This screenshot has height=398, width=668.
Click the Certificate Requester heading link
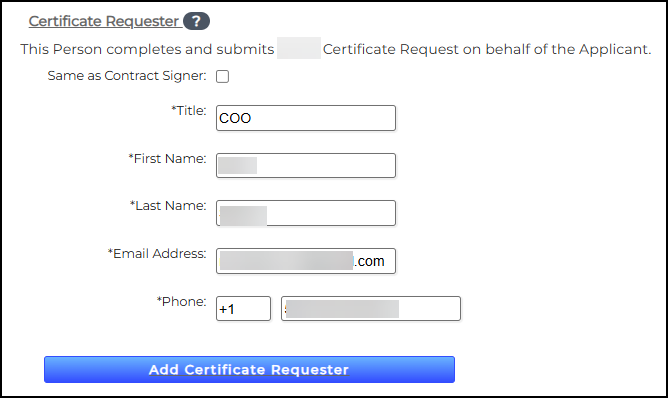pos(104,21)
